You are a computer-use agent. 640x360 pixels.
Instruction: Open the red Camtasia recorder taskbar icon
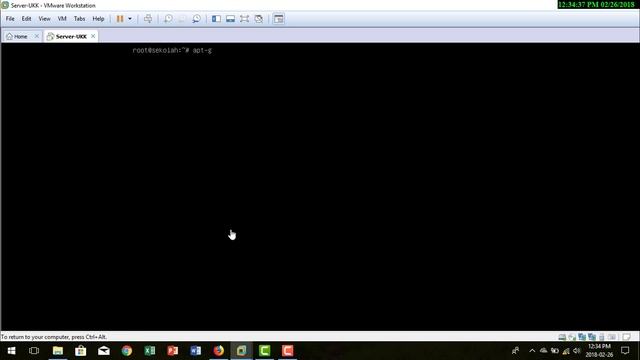click(288, 351)
